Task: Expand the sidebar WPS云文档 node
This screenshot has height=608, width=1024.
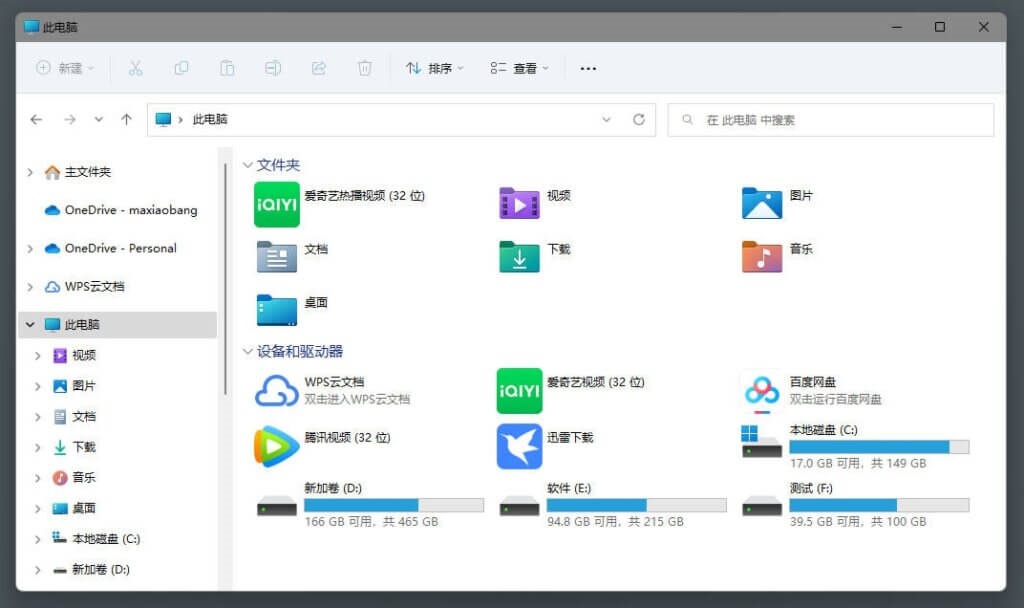Action: click(x=30, y=286)
